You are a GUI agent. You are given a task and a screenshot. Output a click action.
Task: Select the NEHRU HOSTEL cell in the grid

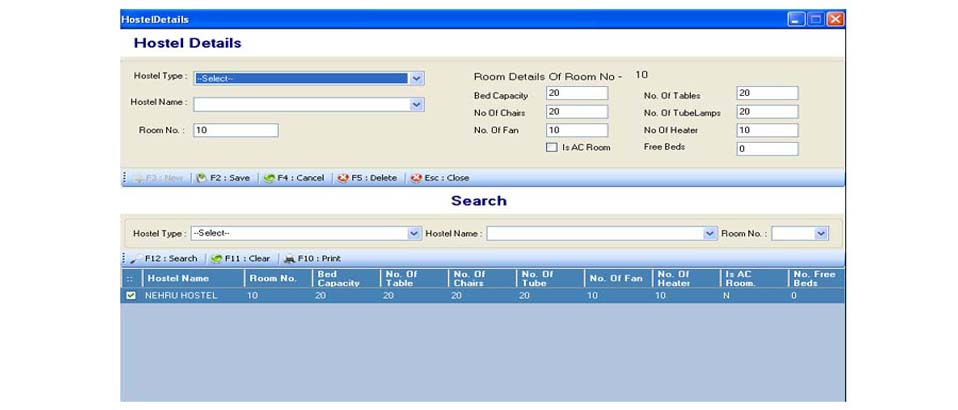tap(194, 296)
